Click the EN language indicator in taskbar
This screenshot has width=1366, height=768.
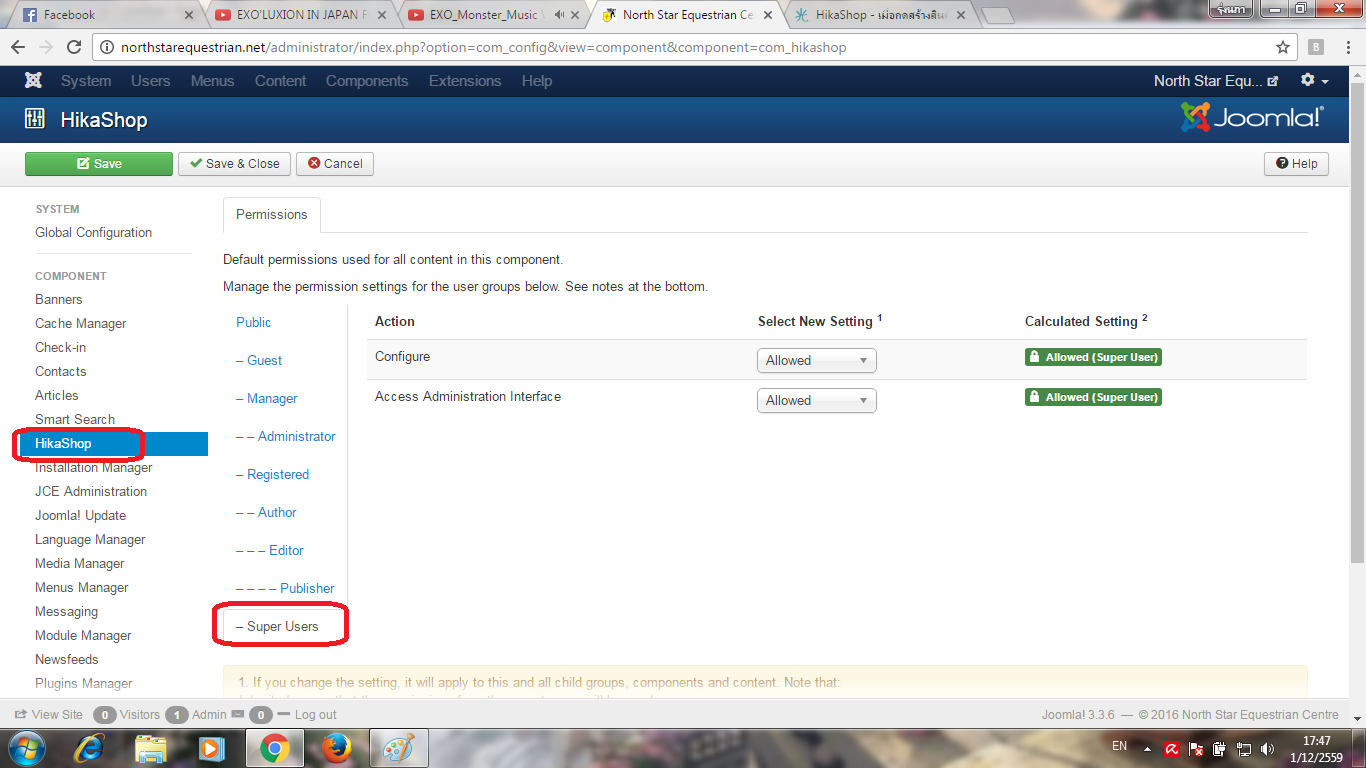(x=1119, y=746)
